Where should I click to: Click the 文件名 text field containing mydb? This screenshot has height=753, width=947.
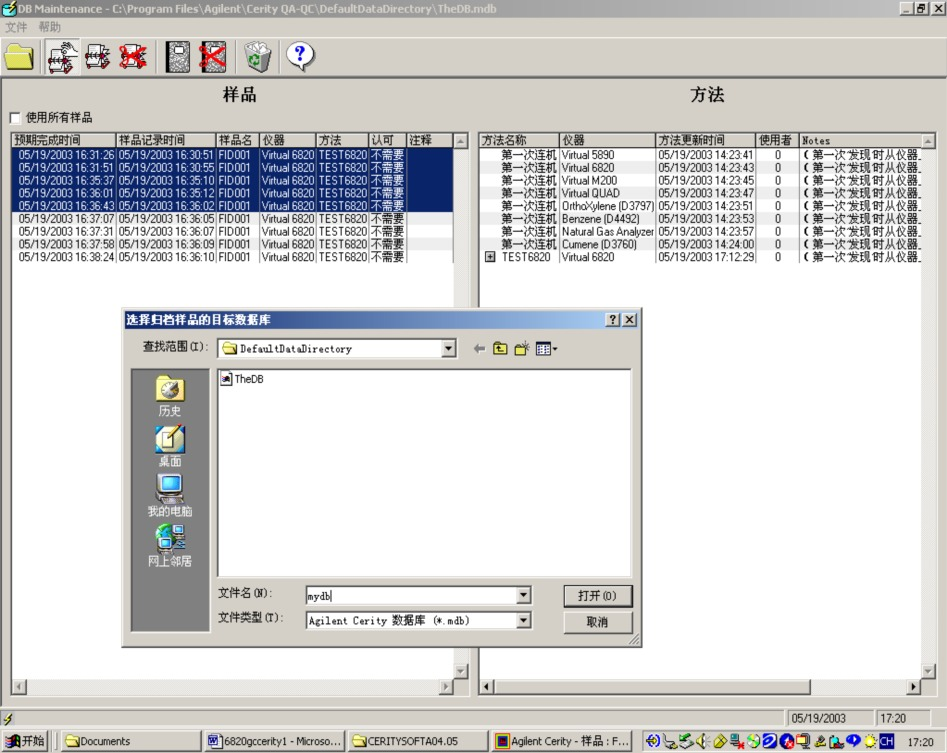[x=411, y=596]
